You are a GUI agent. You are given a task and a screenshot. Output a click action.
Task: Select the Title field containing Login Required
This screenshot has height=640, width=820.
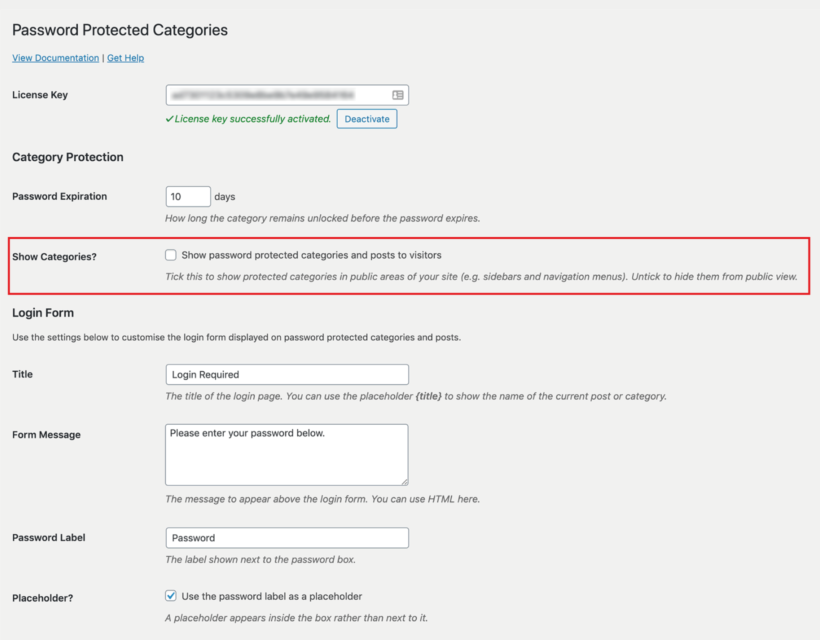click(287, 374)
